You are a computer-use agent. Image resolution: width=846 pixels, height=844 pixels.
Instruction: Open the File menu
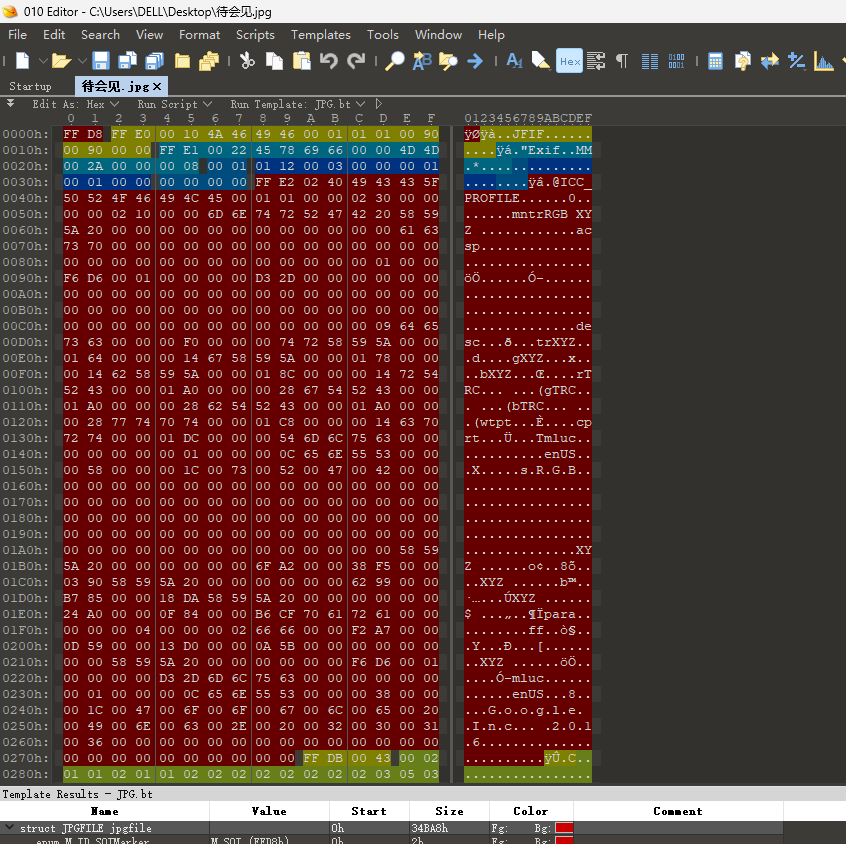(x=17, y=35)
